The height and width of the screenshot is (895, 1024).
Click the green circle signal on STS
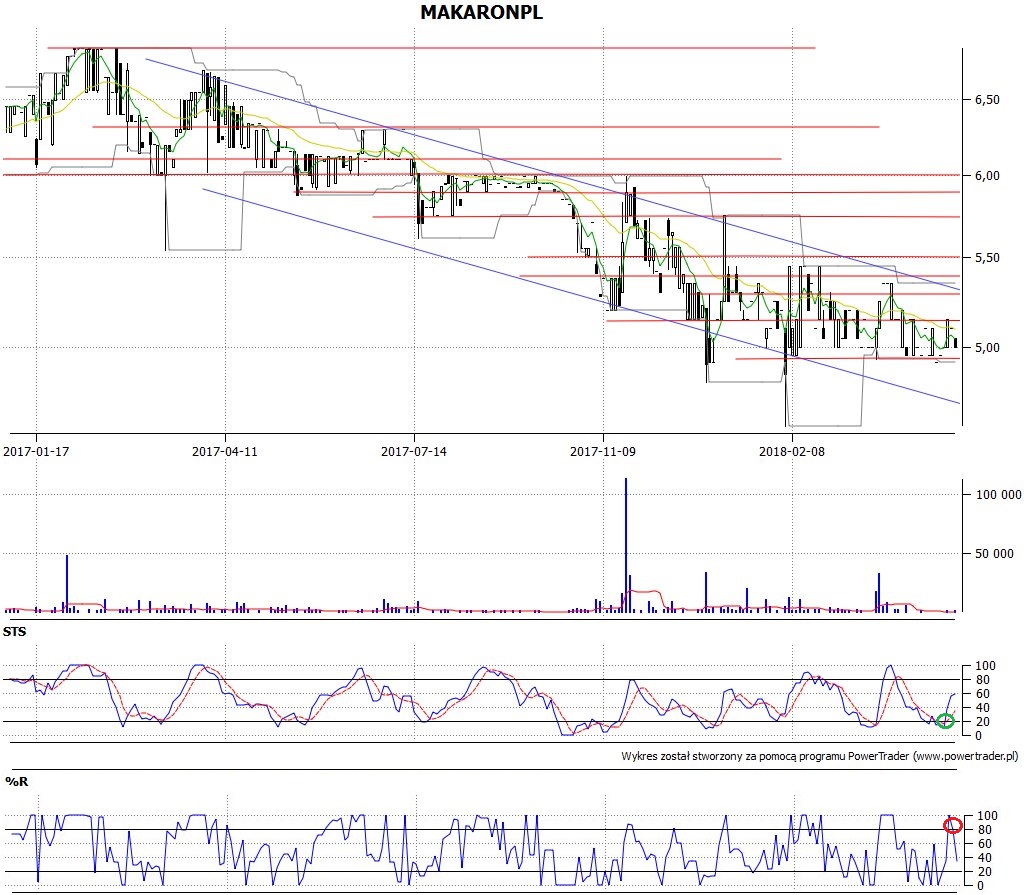pos(945,721)
